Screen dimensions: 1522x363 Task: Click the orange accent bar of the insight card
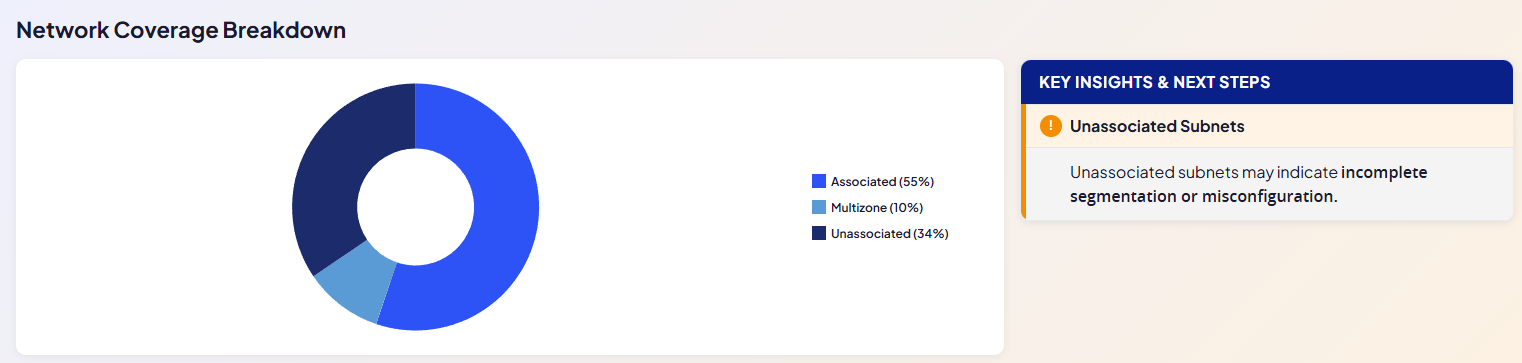coord(1023,161)
